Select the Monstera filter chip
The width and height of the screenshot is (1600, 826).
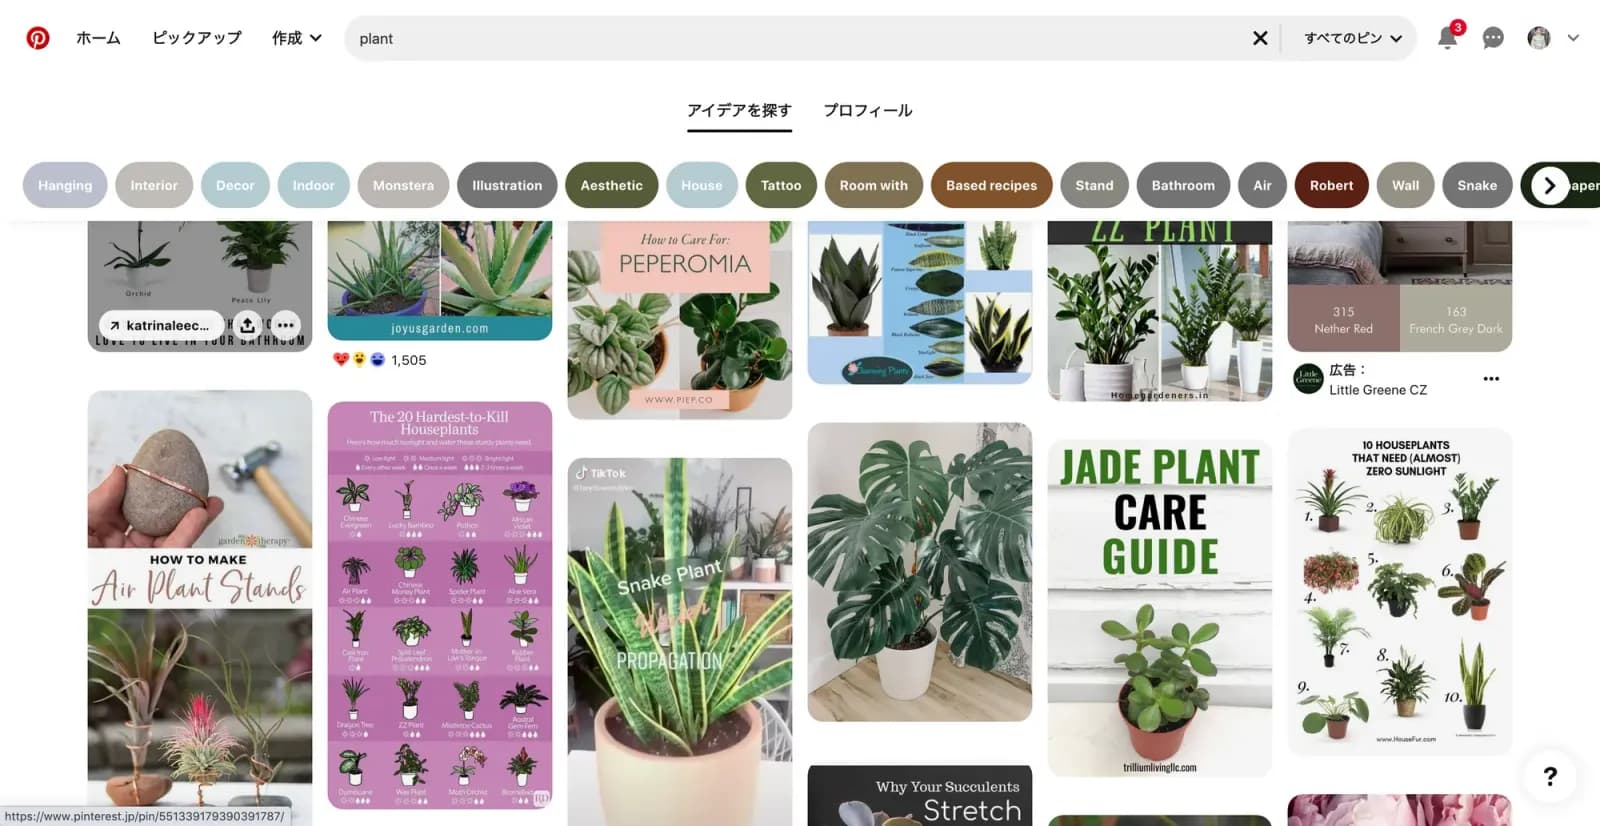(x=403, y=185)
